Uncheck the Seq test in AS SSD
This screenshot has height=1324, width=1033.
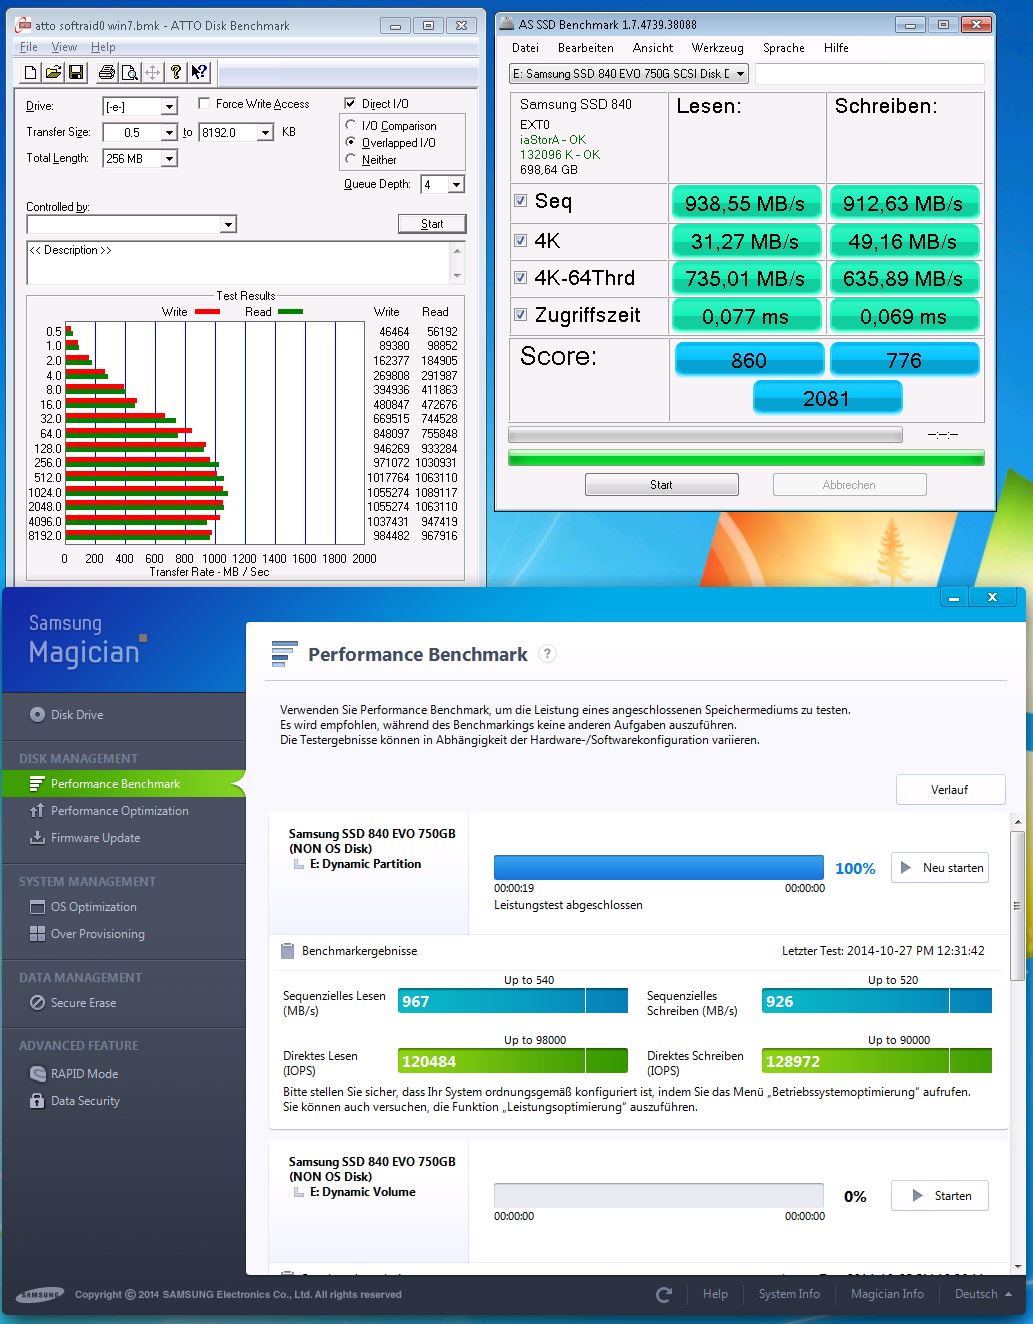(x=520, y=201)
